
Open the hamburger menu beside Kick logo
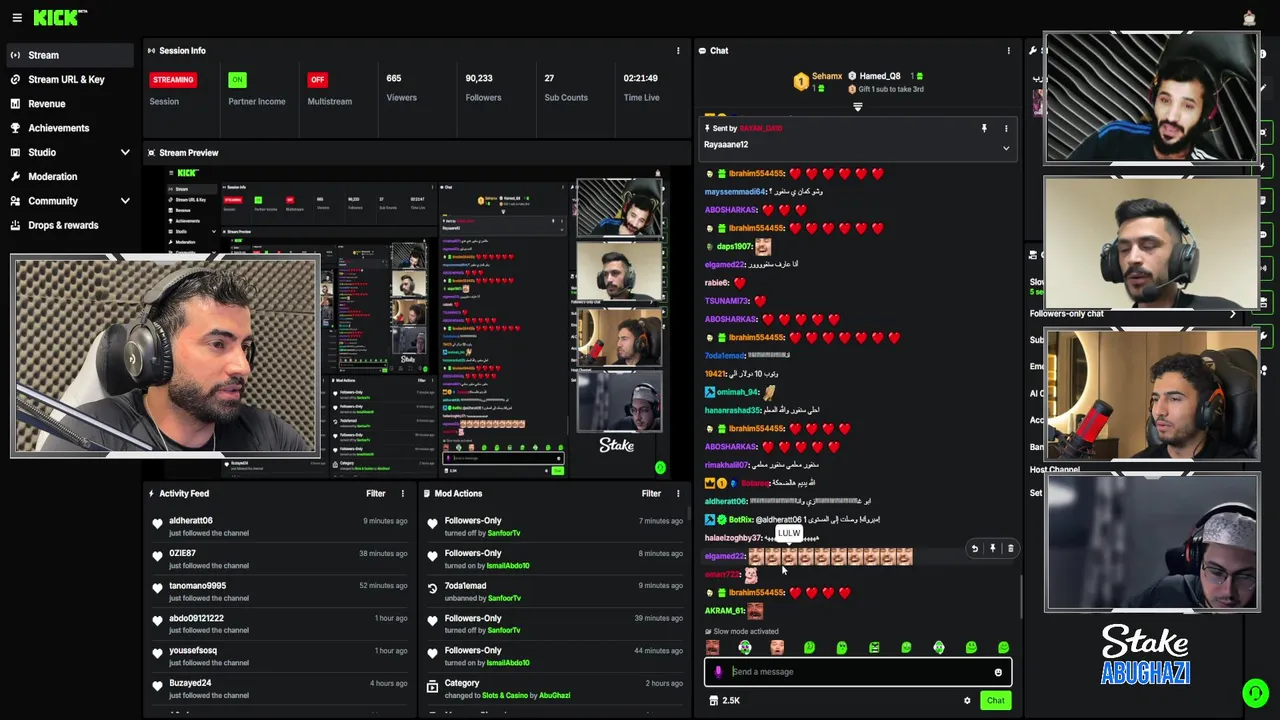coord(17,18)
